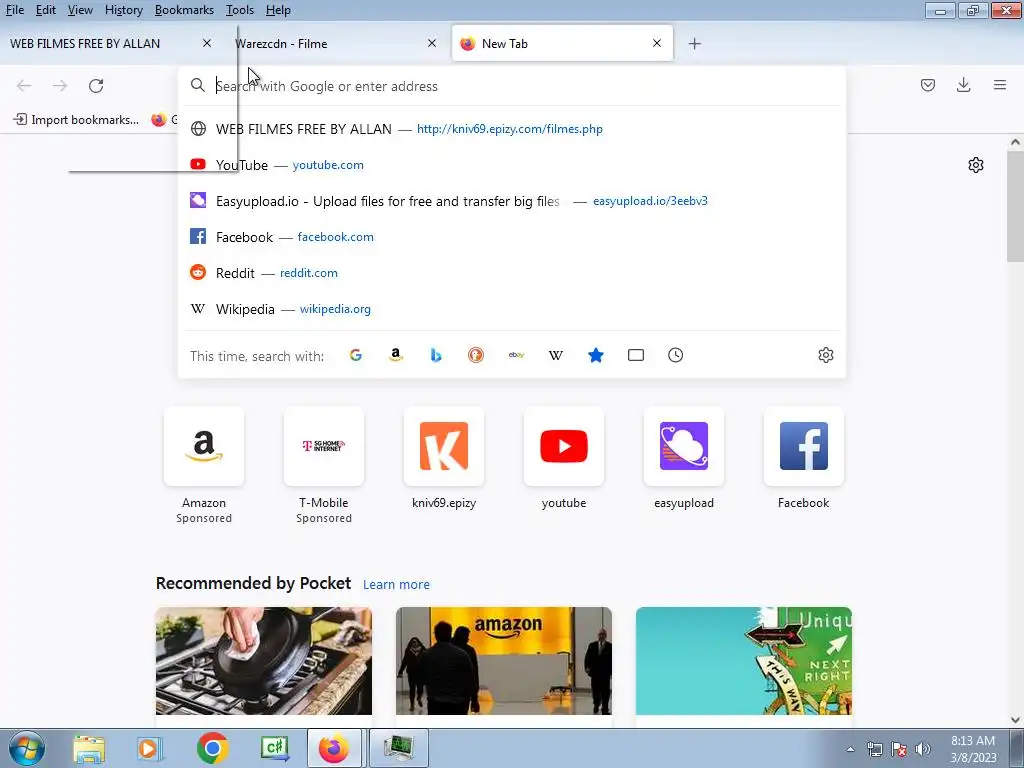Close the WEB FILMES FREE BY ALLAN tab

tap(206, 43)
